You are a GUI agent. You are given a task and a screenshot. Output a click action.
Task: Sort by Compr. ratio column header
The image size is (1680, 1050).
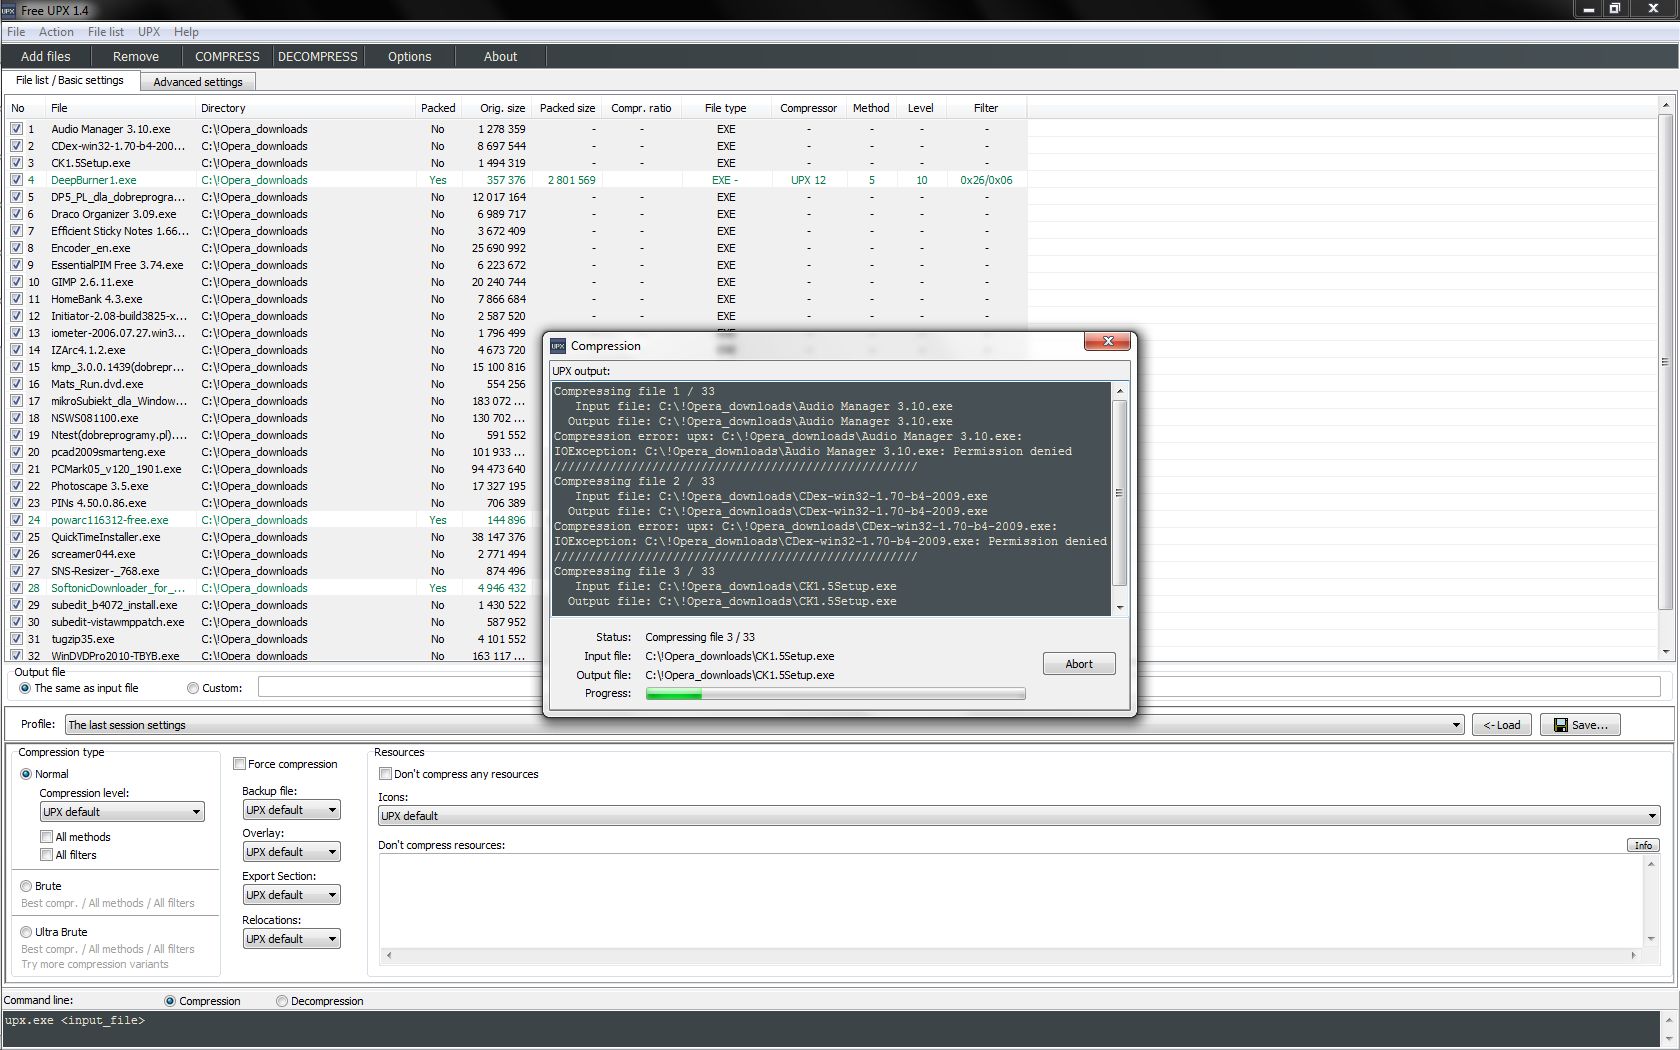(x=641, y=108)
